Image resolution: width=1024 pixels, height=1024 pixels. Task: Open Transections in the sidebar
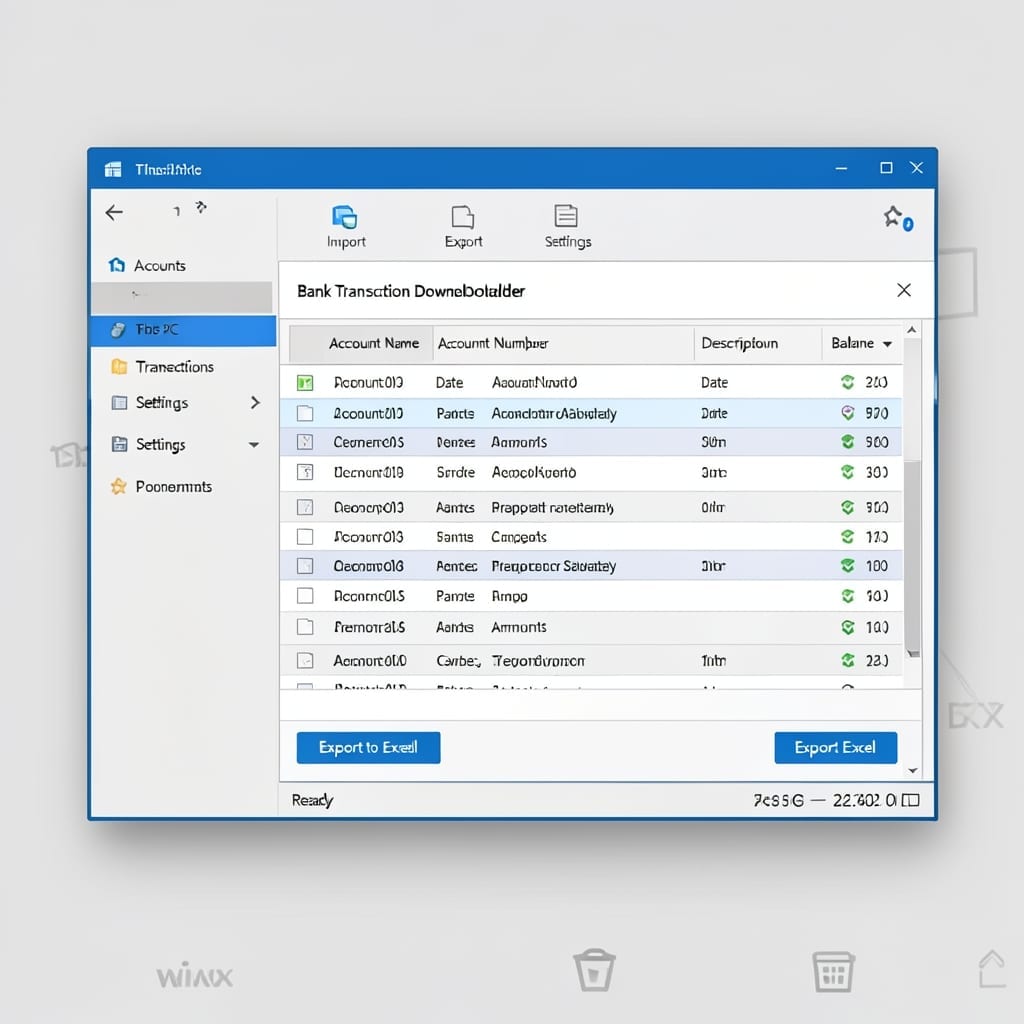pyautogui.click(x=174, y=366)
